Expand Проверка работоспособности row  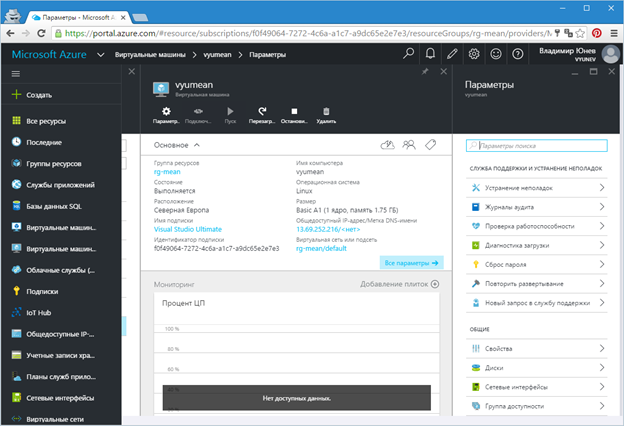(536, 226)
